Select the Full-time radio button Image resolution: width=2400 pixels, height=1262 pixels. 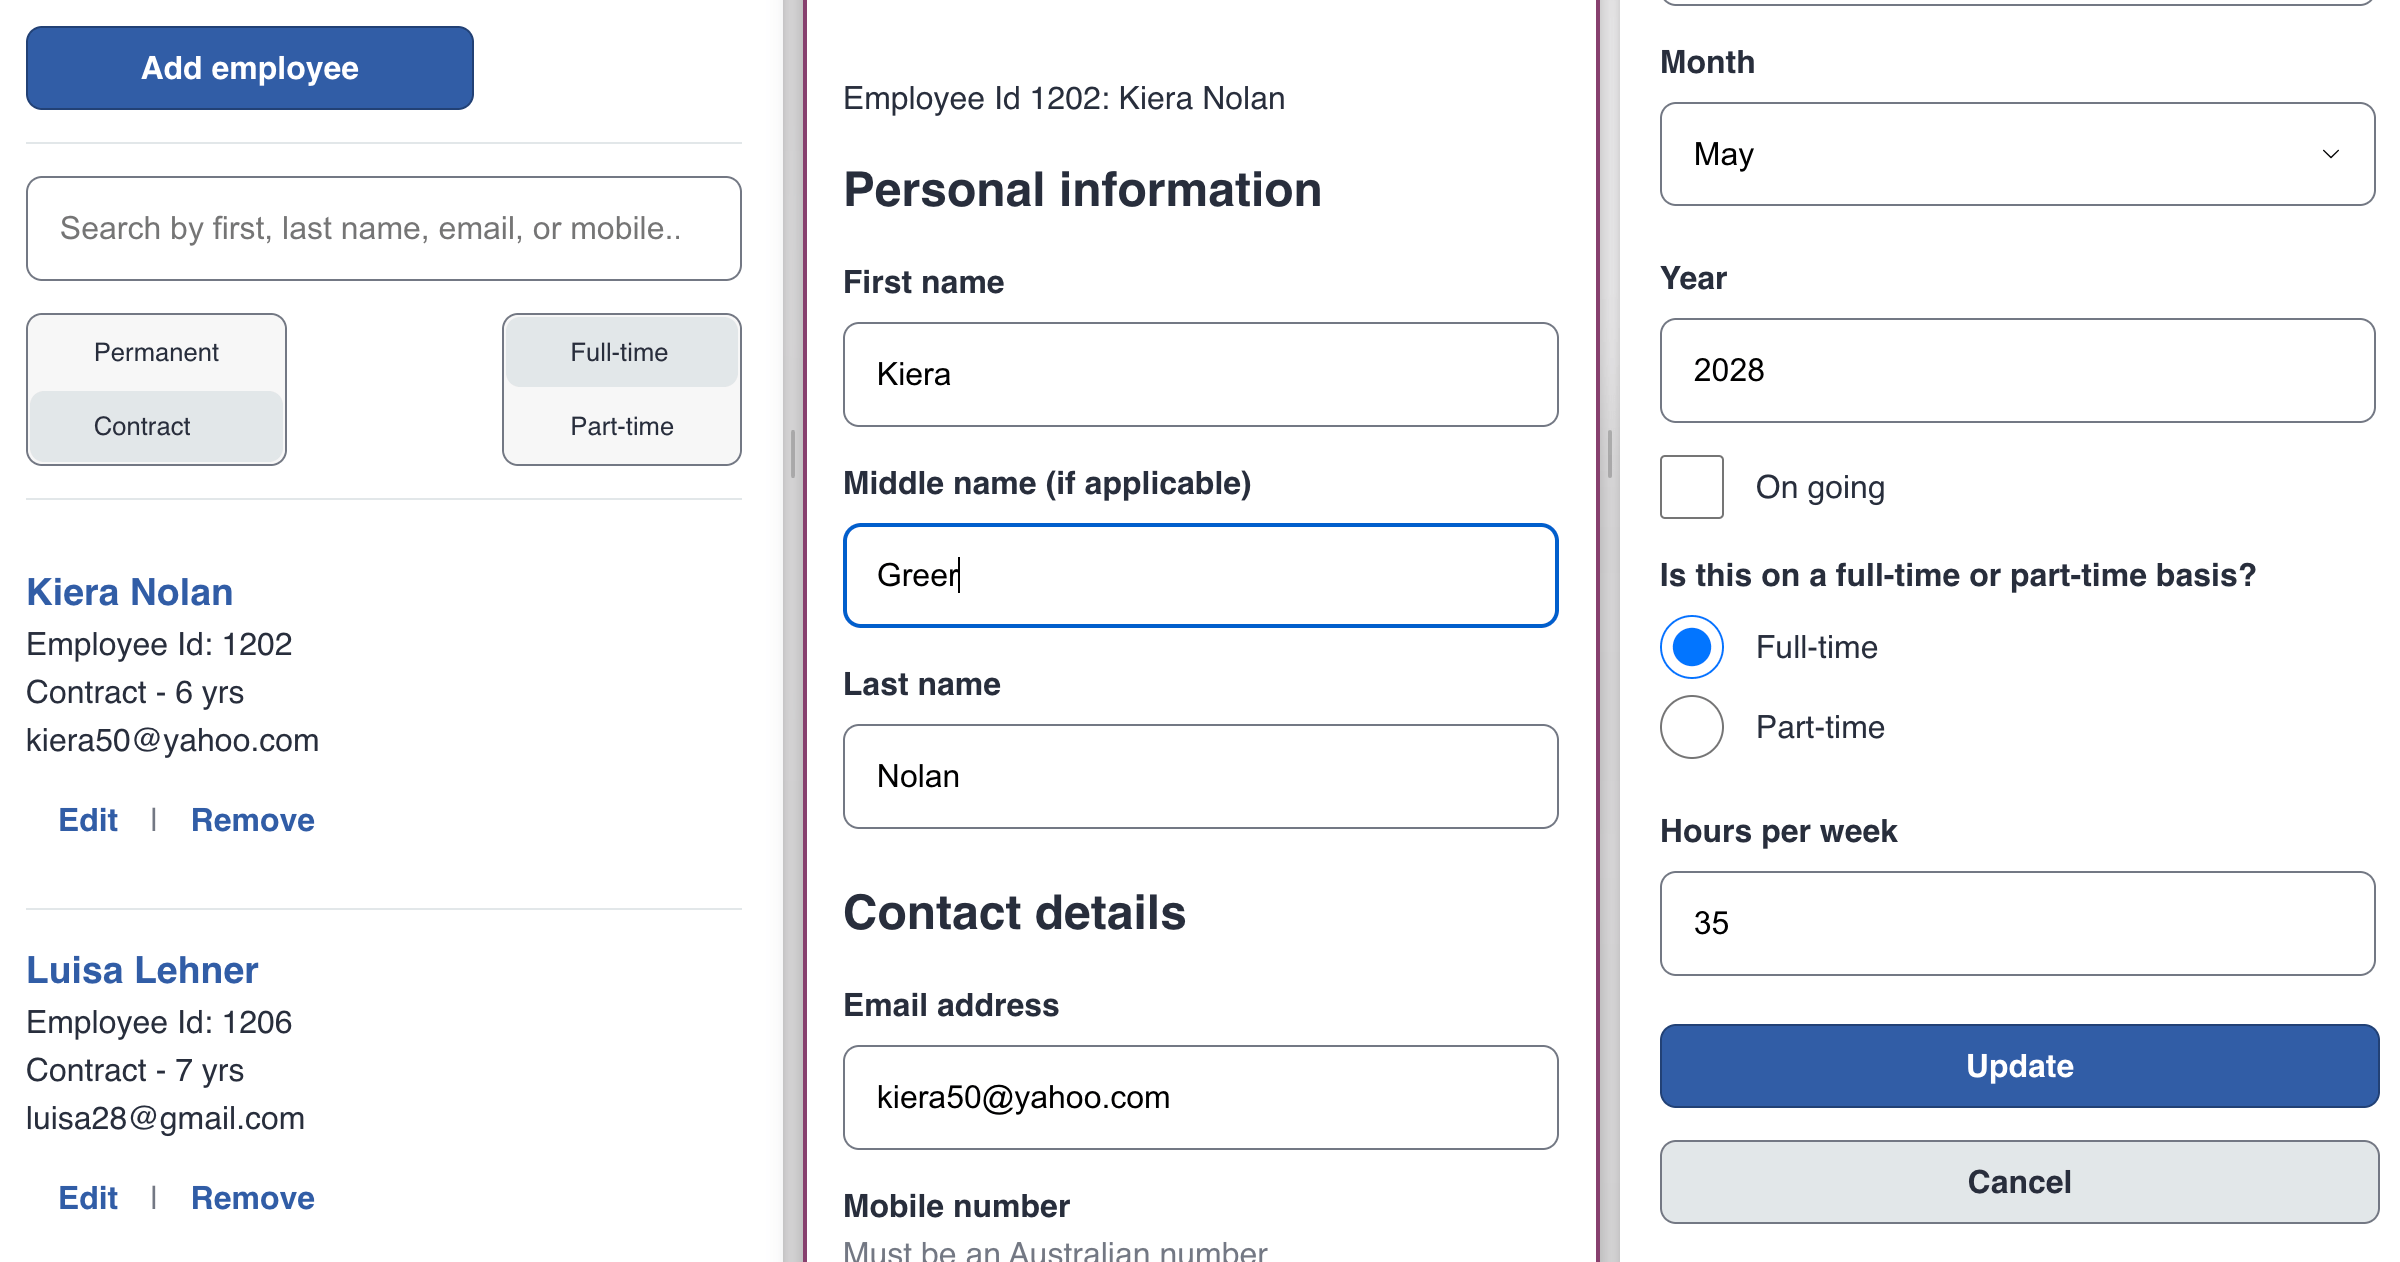tap(1690, 646)
